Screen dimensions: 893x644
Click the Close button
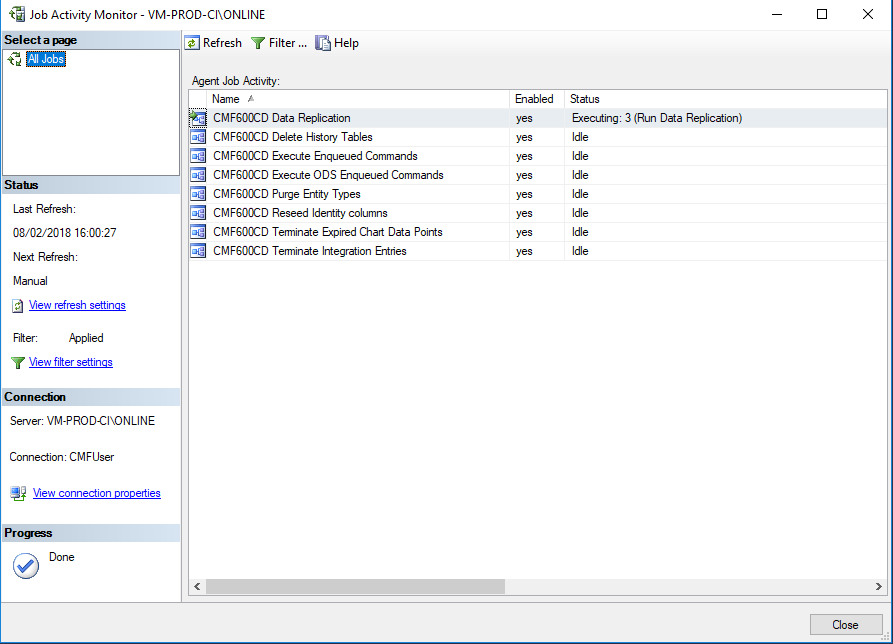click(x=846, y=625)
